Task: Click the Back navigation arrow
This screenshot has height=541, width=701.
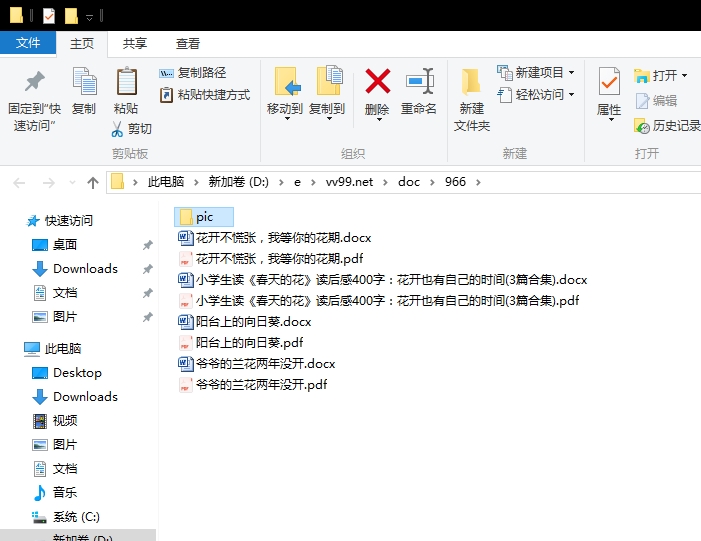Action: (19, 182)
